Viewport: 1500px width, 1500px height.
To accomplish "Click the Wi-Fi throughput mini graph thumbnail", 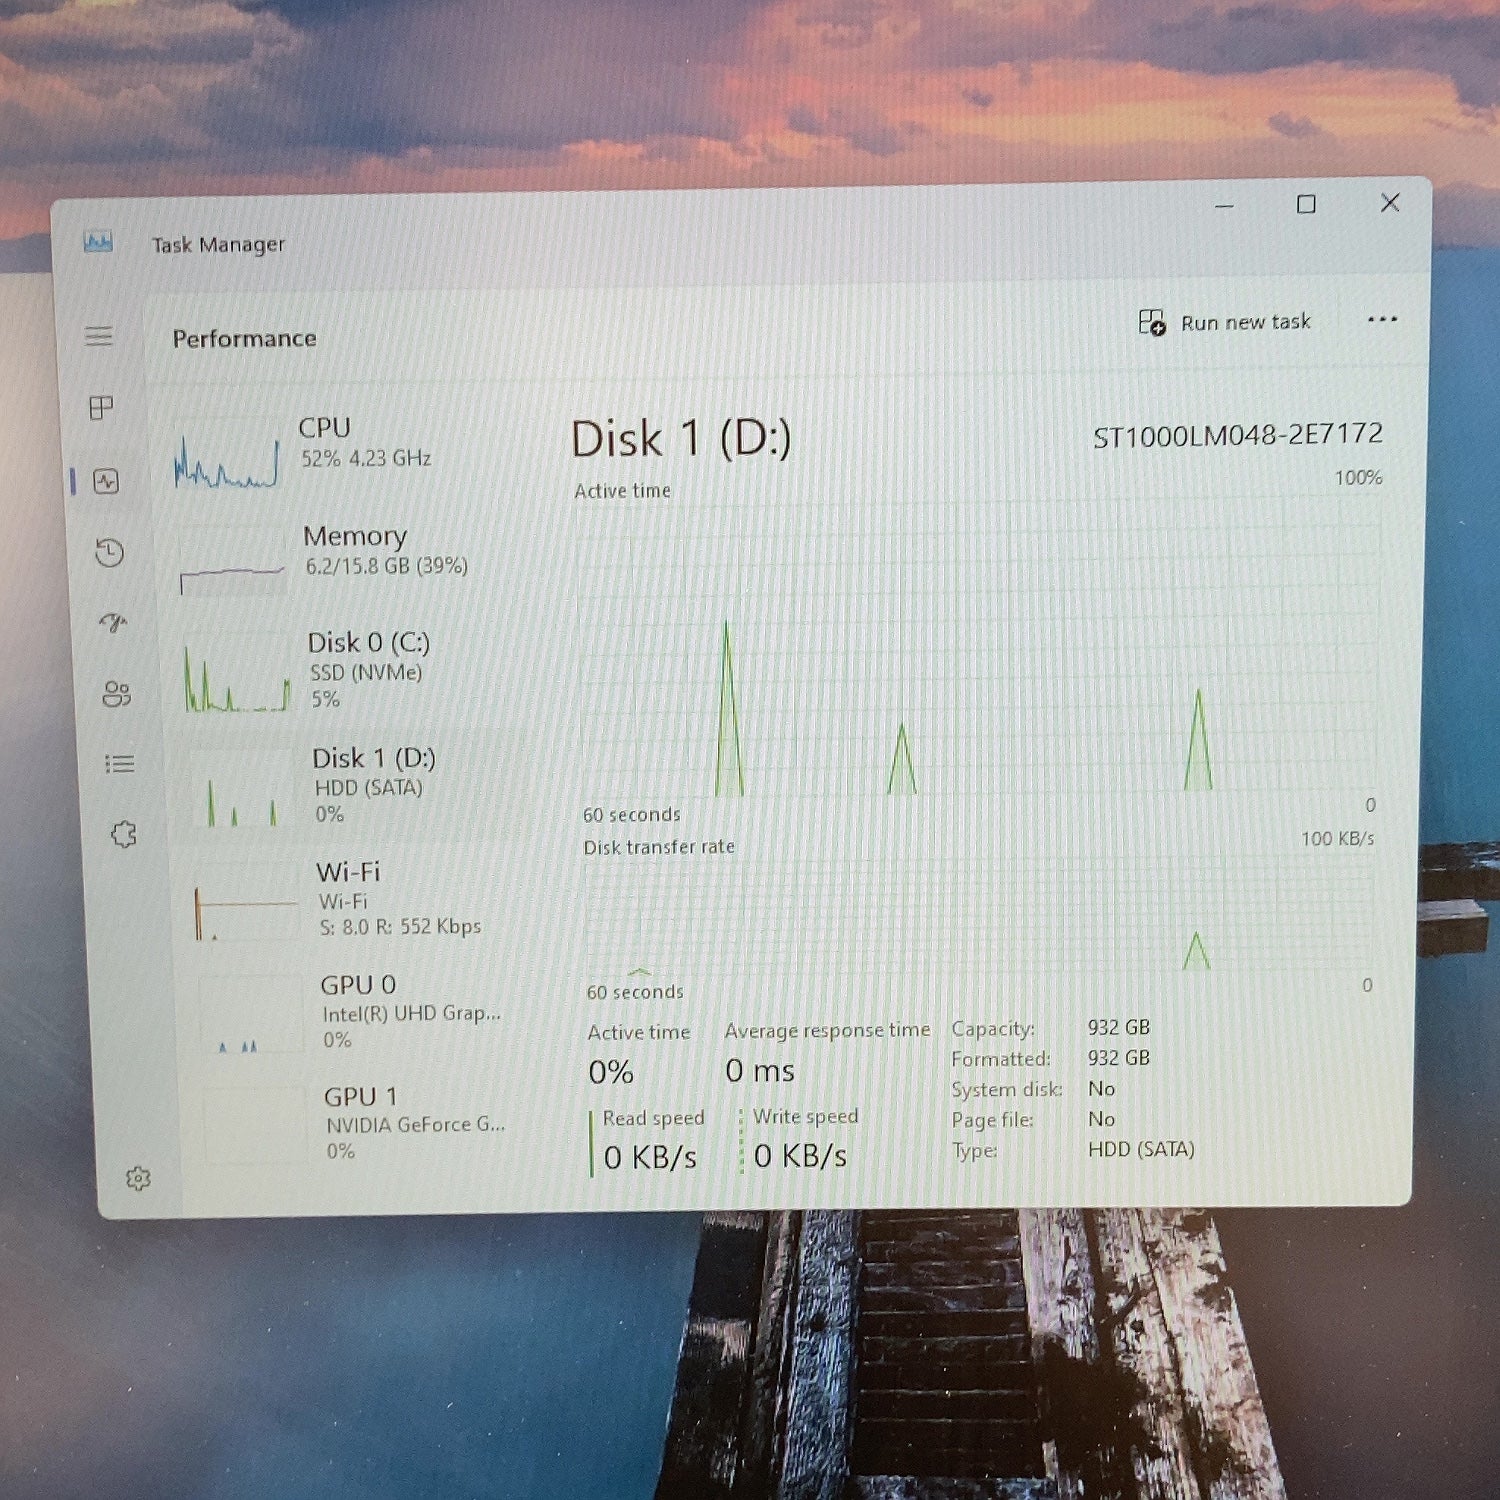I will (246, 903).
